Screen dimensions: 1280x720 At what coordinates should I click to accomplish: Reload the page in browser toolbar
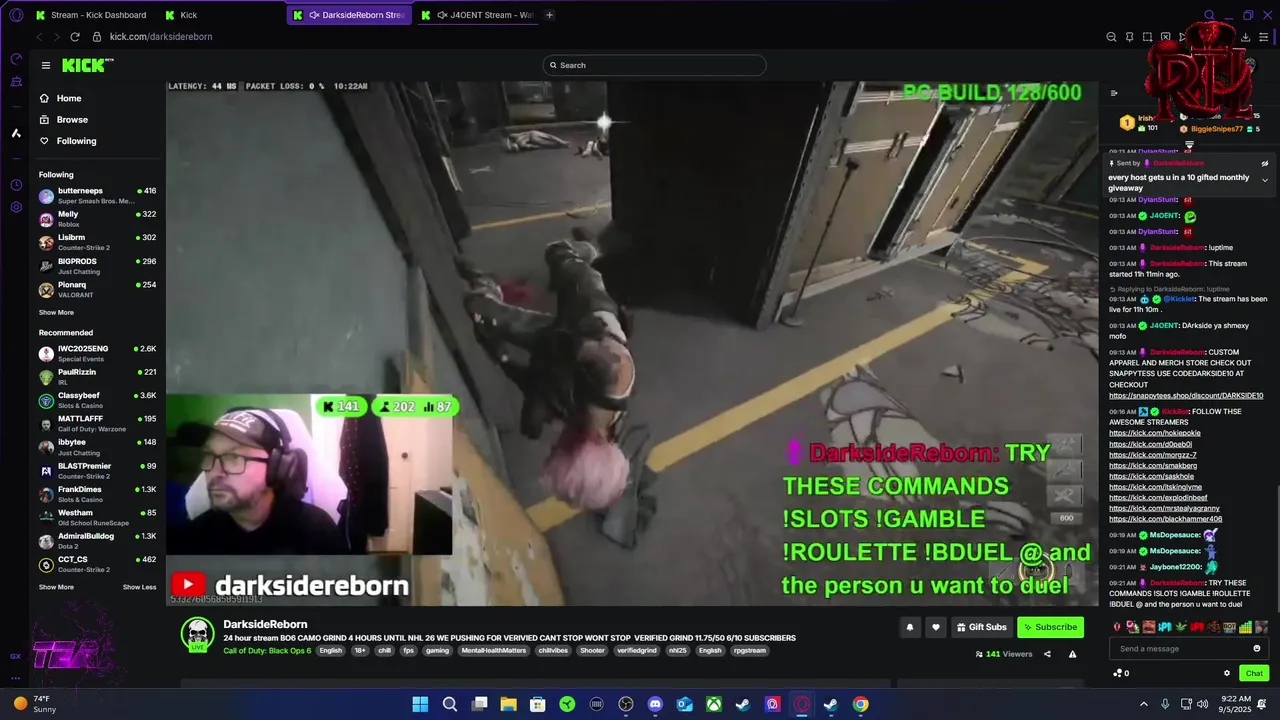click(x=74, y=37)
